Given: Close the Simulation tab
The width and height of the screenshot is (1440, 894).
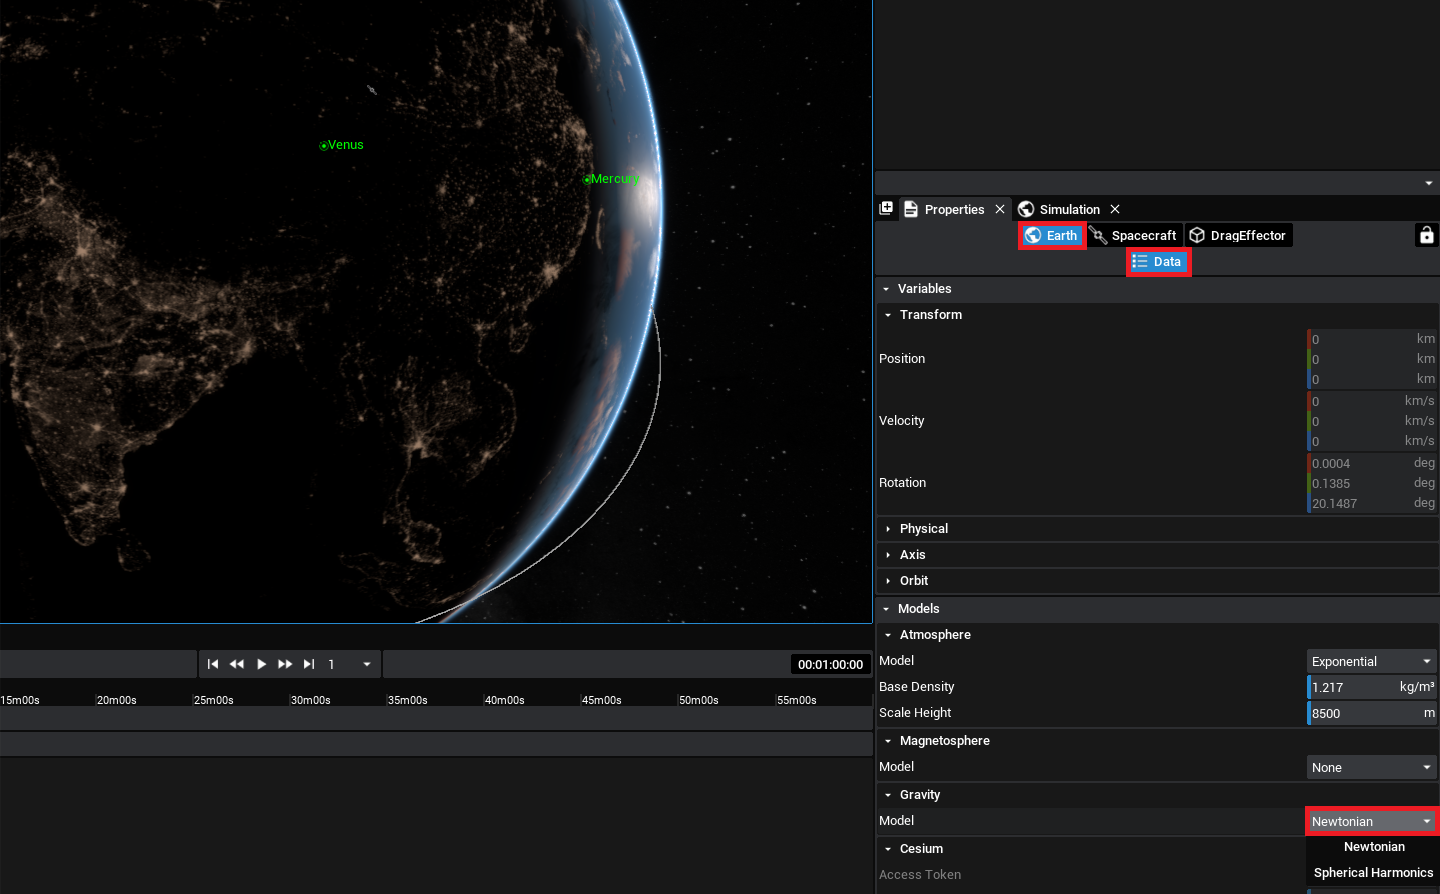Looking at the screenshot, I should (1115, 209).
